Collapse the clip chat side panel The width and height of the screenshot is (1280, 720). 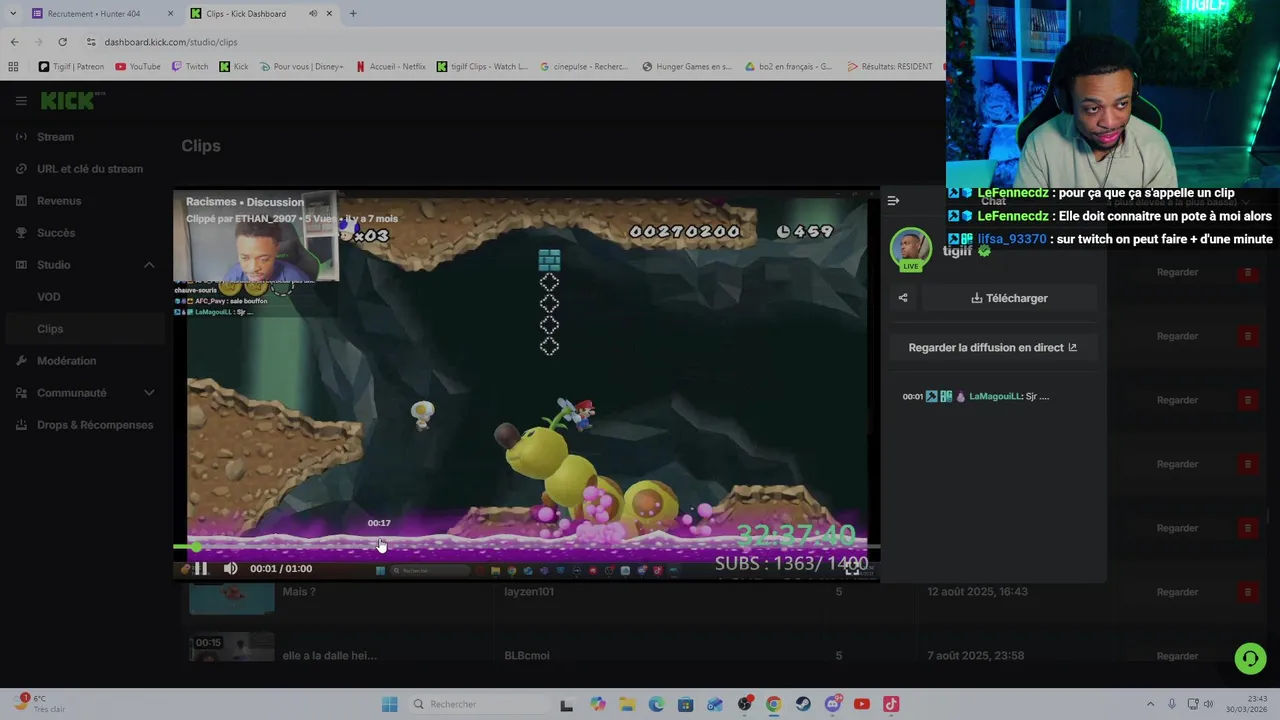(x=893, y=201)
